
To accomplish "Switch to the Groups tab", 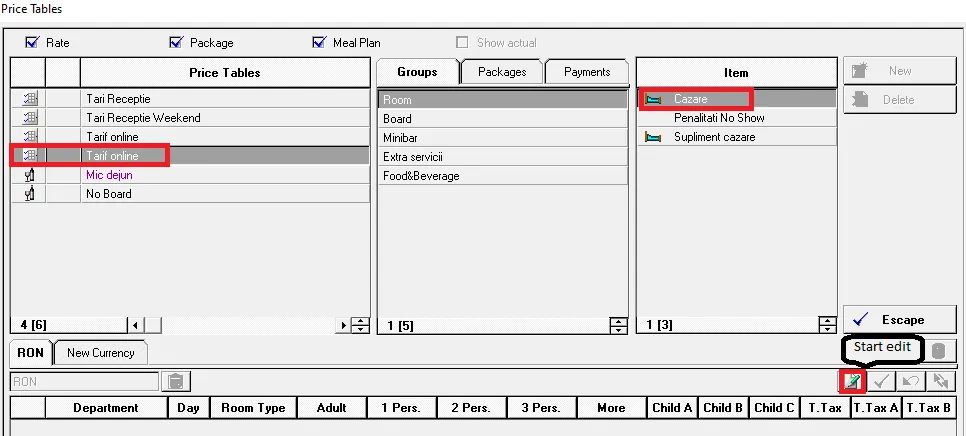I will (x=417, y=72).
